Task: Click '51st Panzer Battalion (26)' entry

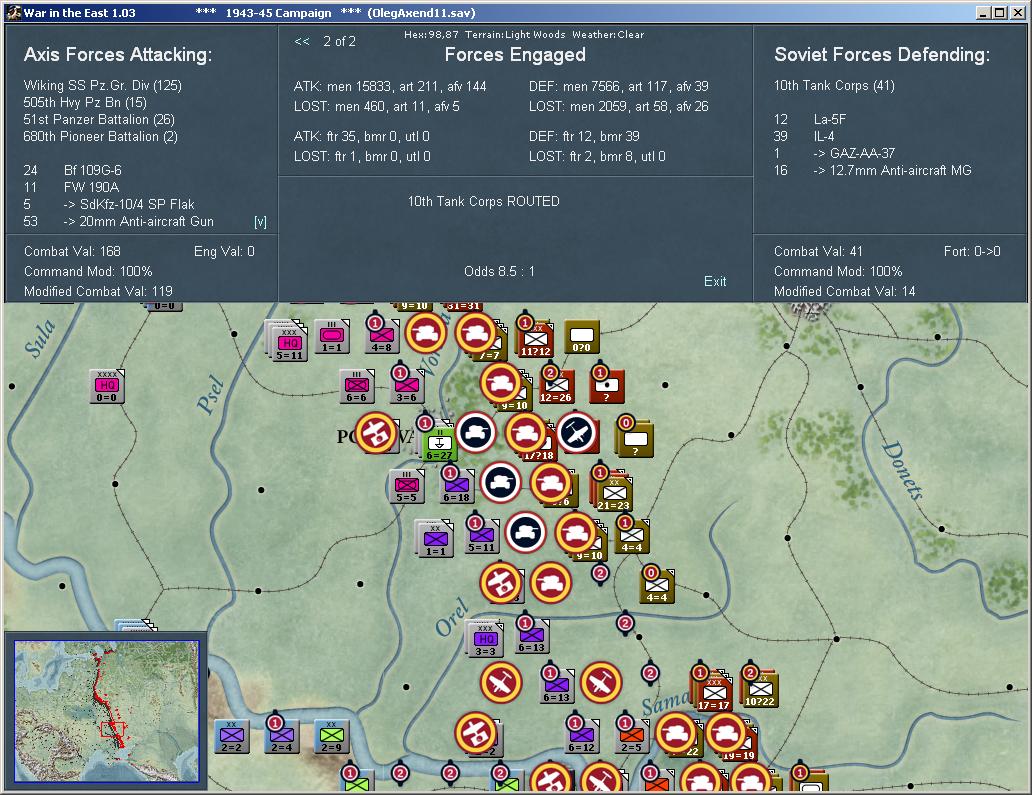Action: pos(99,120)
